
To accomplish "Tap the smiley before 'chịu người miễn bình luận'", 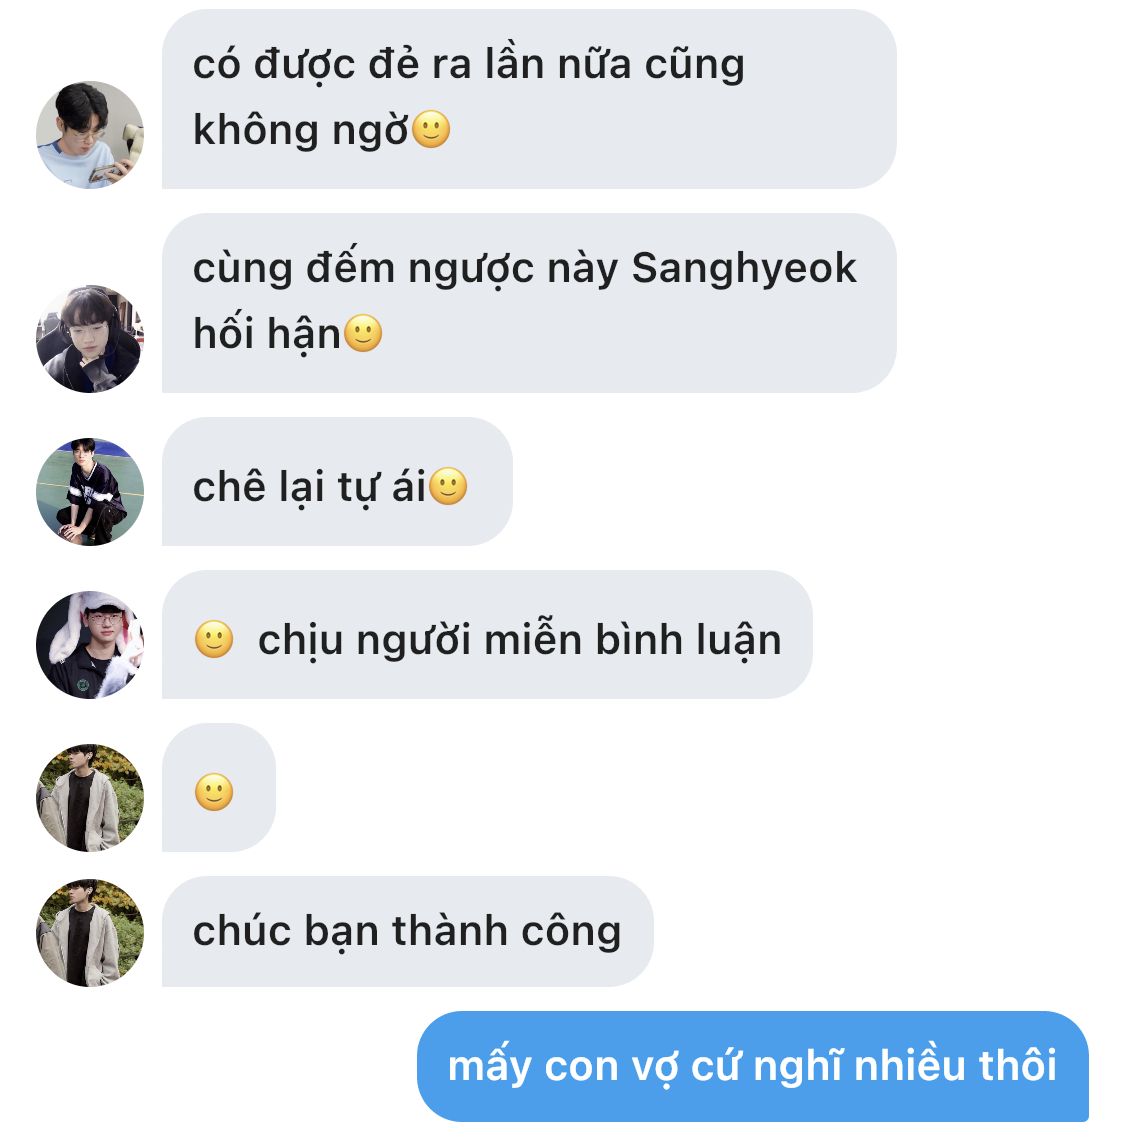I will pos(214,640).
